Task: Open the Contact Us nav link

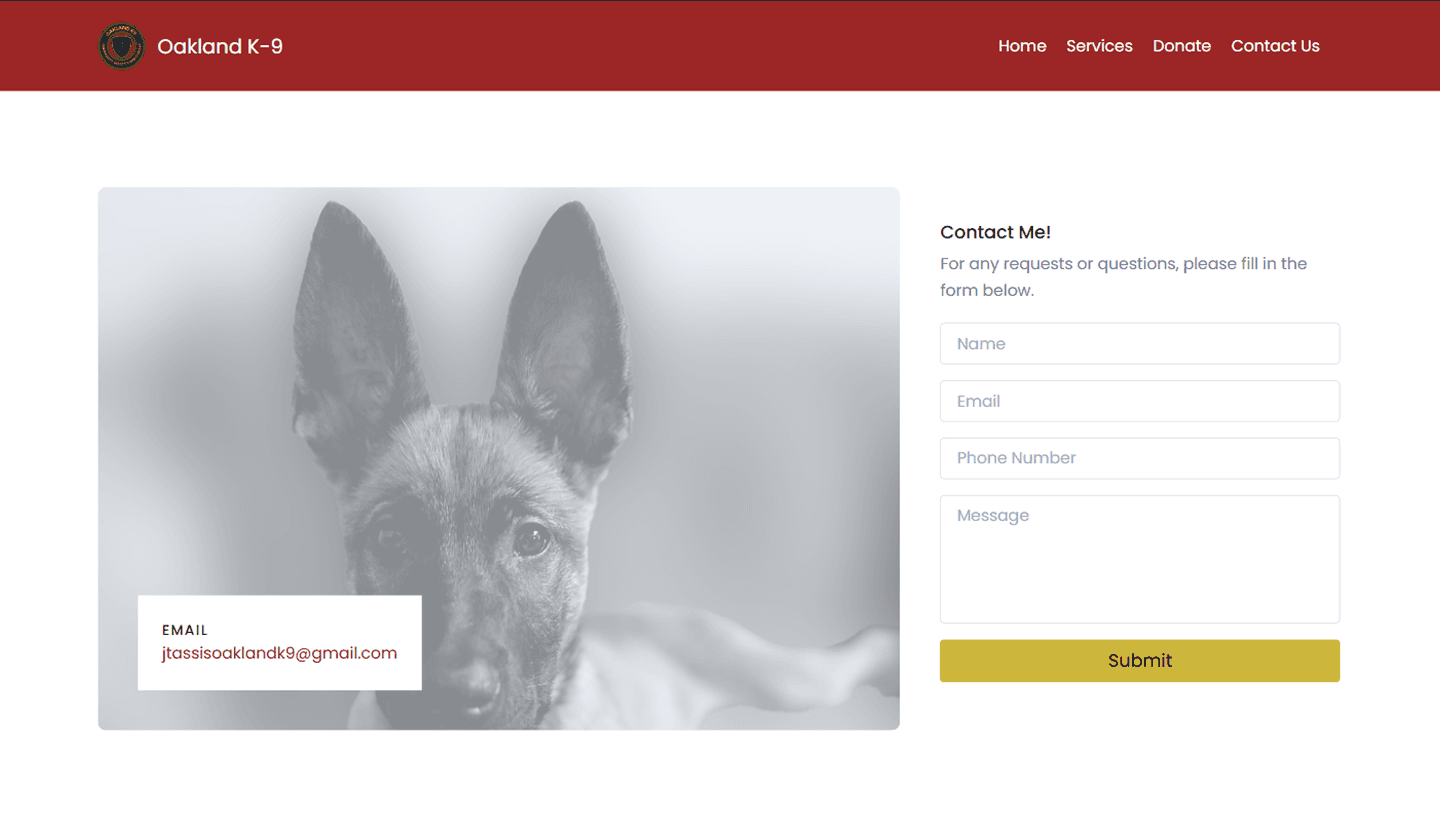Action: pyautogui.click(x=1275, y=46)
